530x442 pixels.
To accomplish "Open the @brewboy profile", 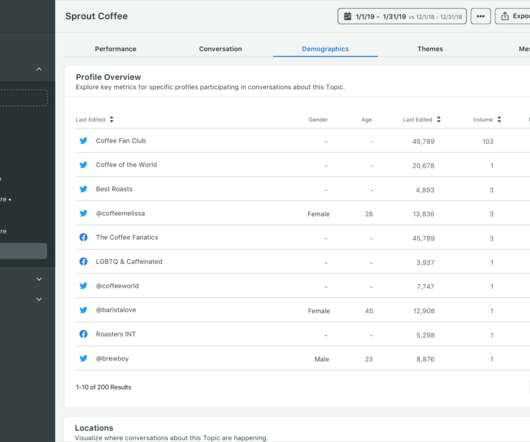I will (112, 358).
